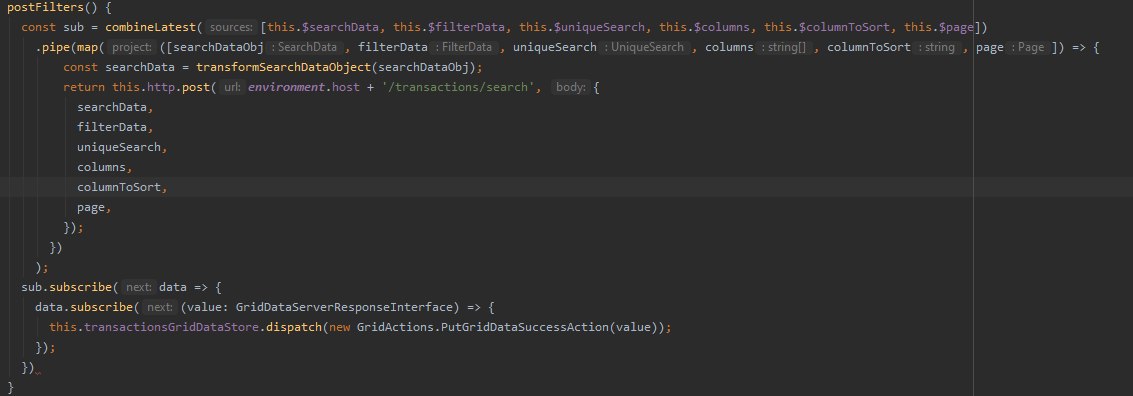1133x396 pixels.
Task: Click the ': string[]' type hint
Action: (783, 48)
